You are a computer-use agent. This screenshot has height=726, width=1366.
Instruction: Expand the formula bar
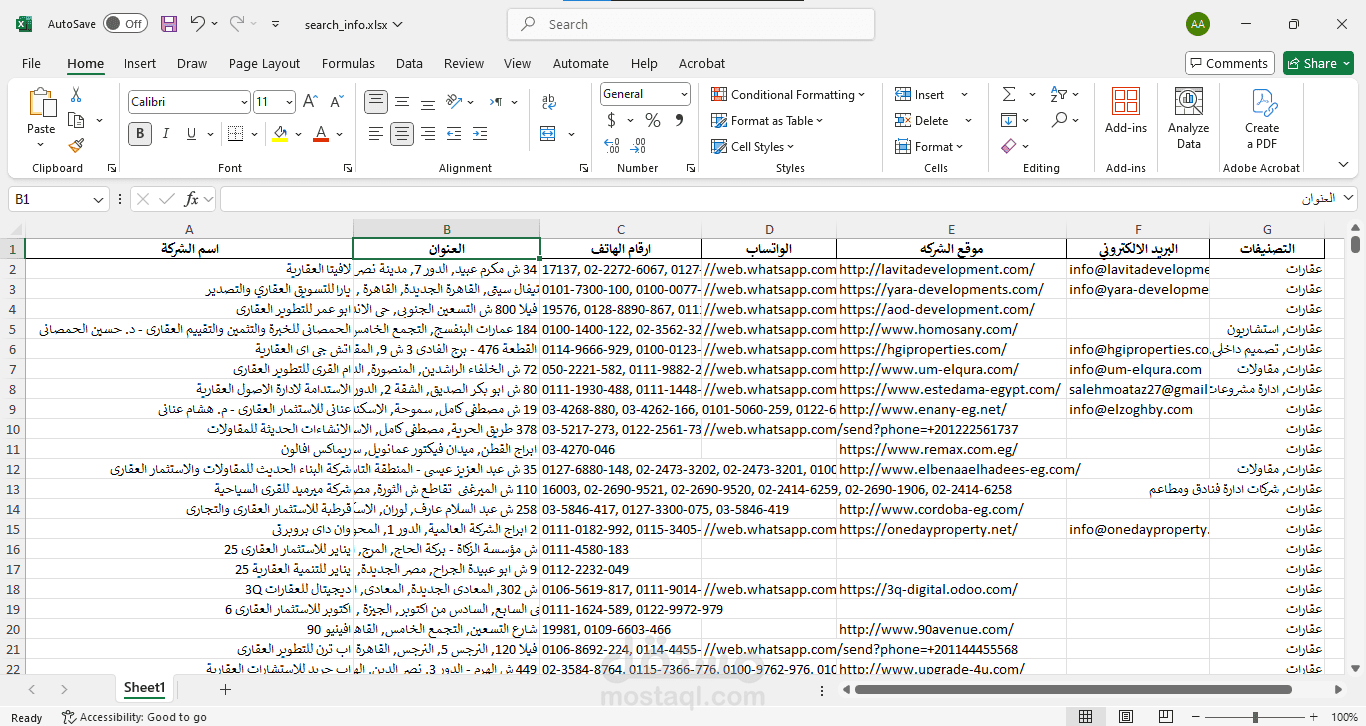(x=1348, y=199)
